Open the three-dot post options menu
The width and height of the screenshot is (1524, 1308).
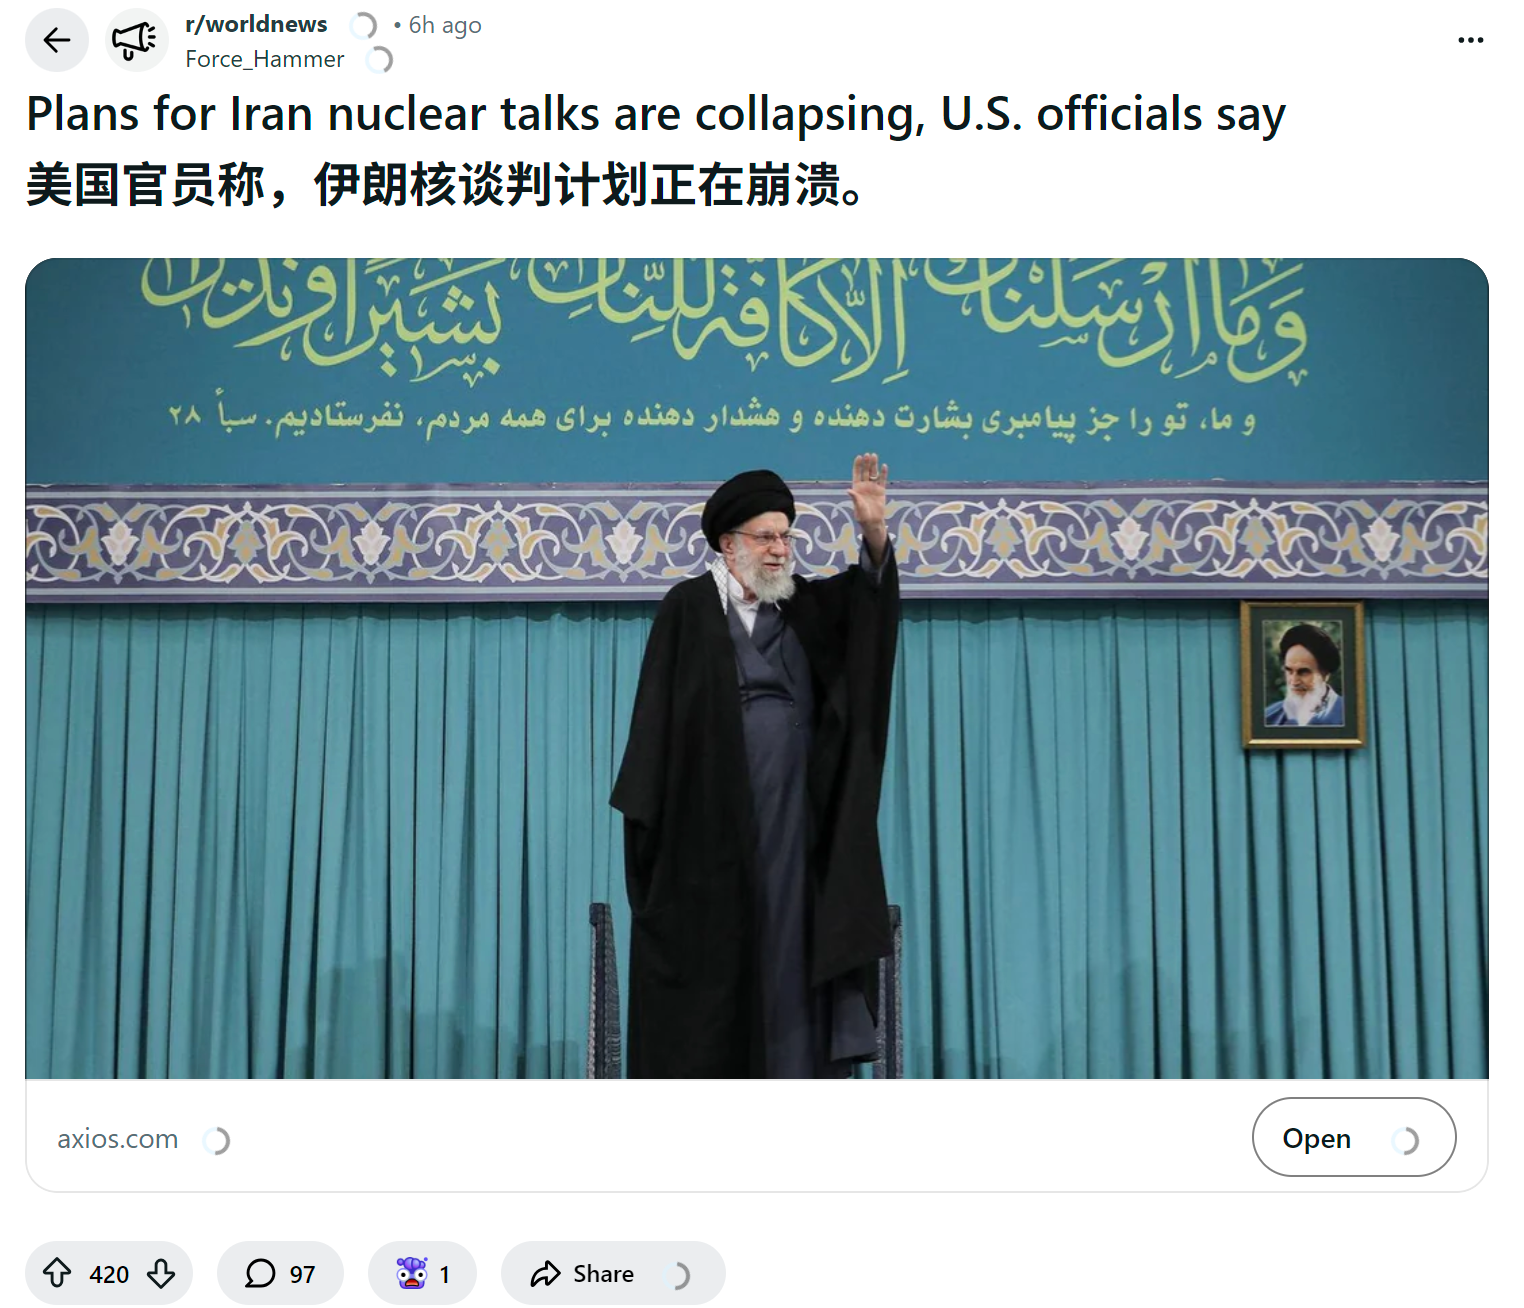click(1470, 40)
